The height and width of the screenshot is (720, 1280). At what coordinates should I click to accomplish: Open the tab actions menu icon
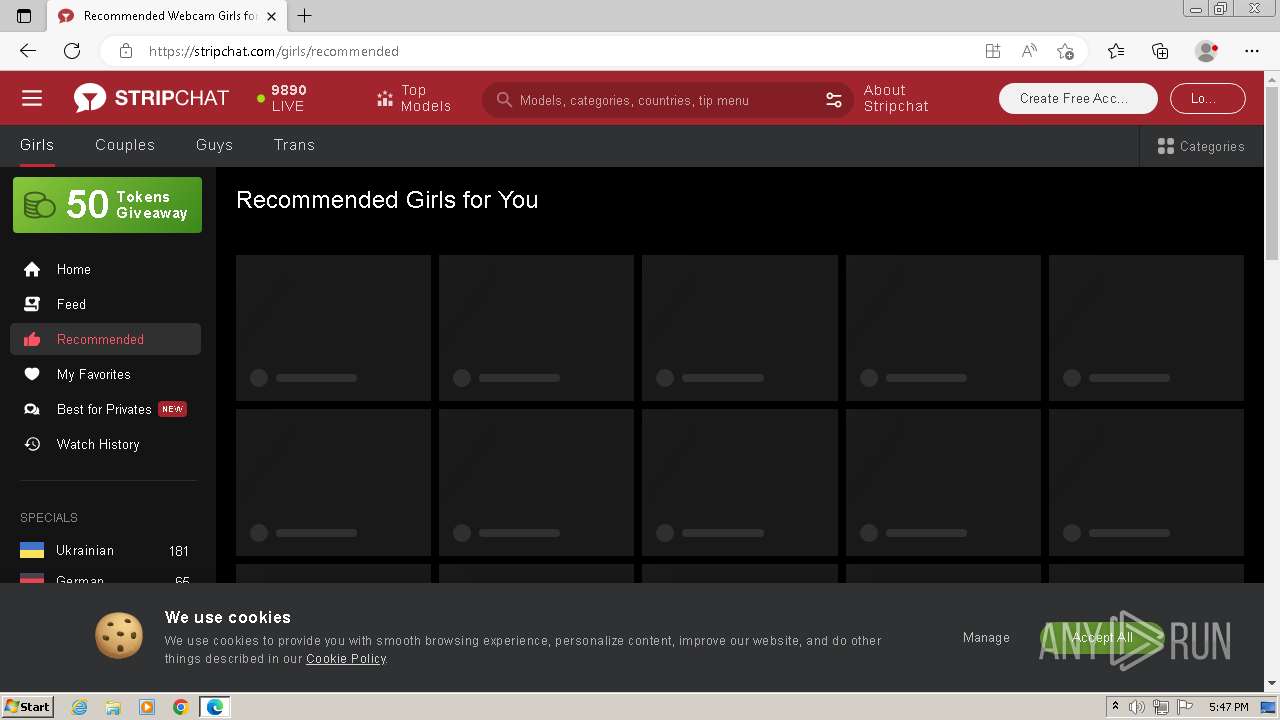pyautogui.click(x=24, y=16)
